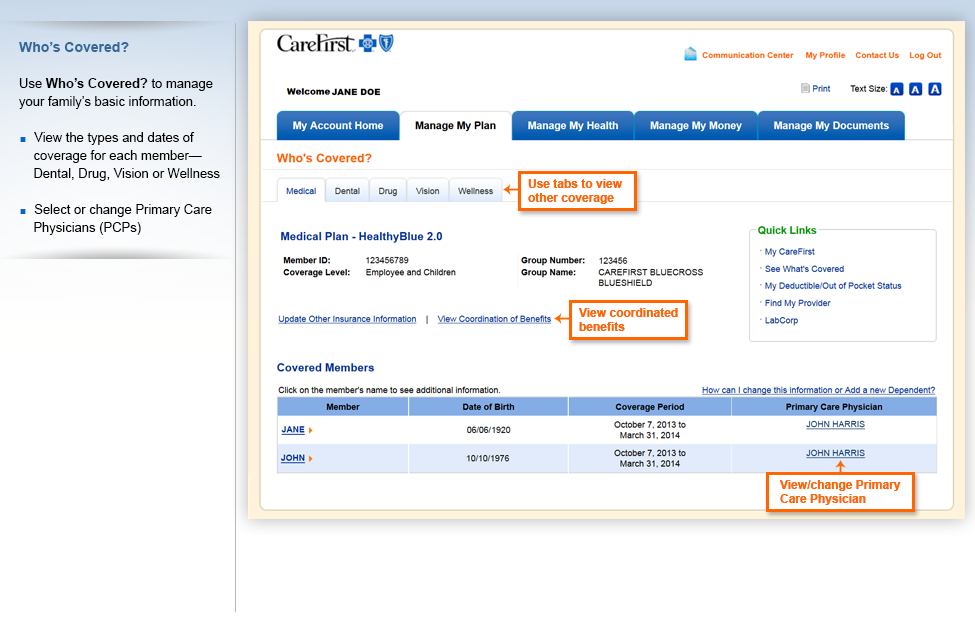Click the Date of Birth column header
This screenshot has height=626, width=975.
click(488, 407)
